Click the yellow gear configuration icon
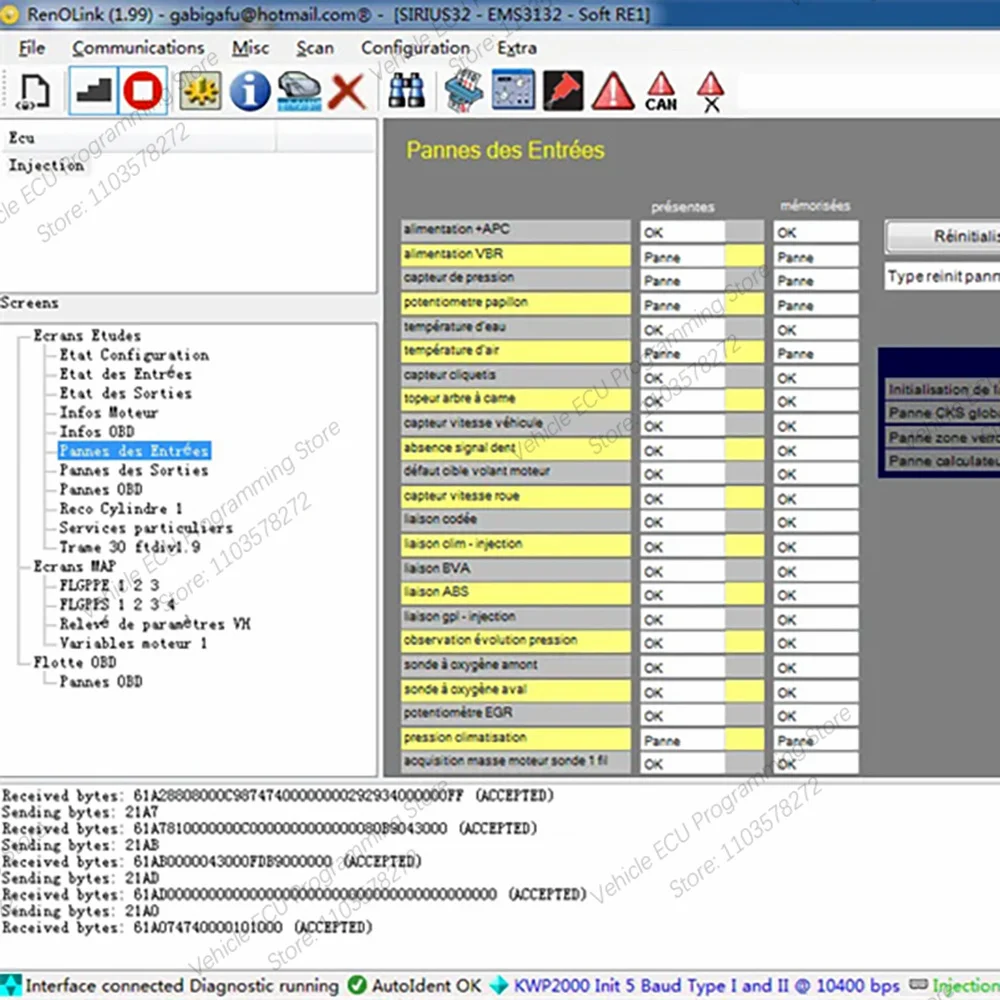Screen dimensions: 1000x1000 [x=200, y=92]
